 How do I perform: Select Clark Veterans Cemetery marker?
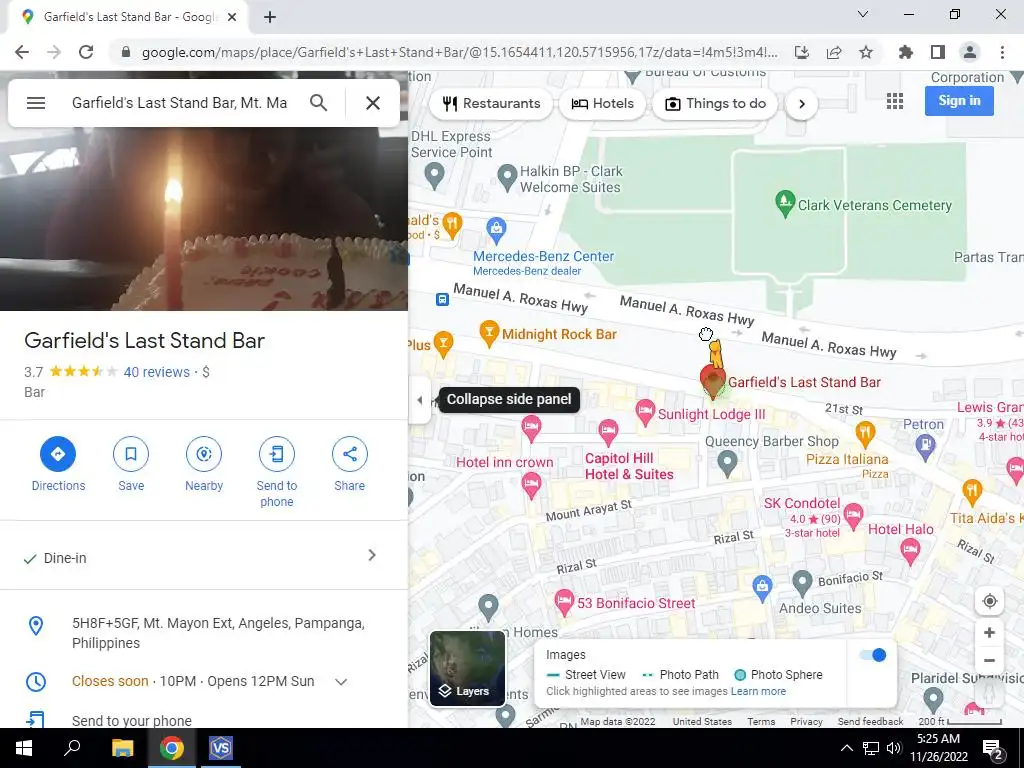tap(784, 204)
